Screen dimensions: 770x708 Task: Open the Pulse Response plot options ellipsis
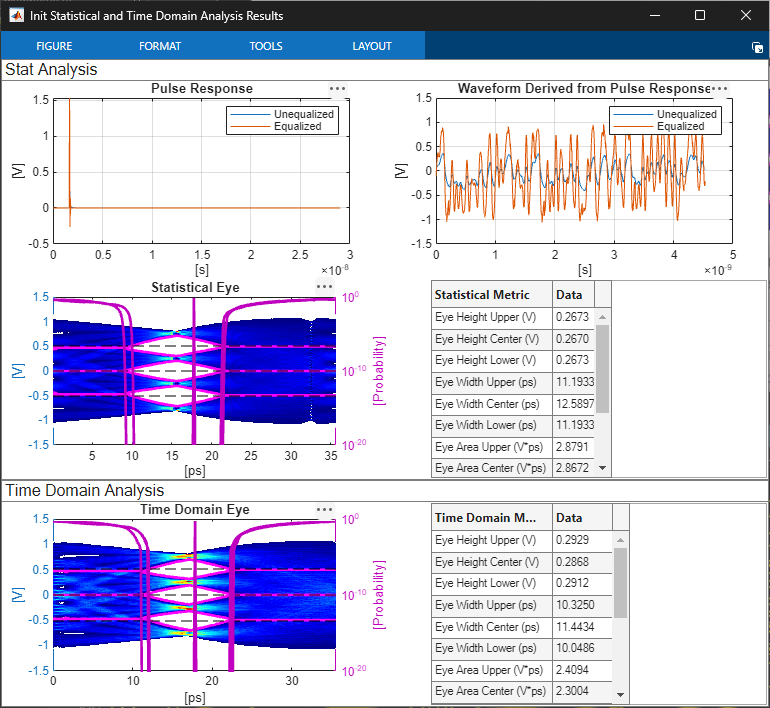click(x=337, y=89)
